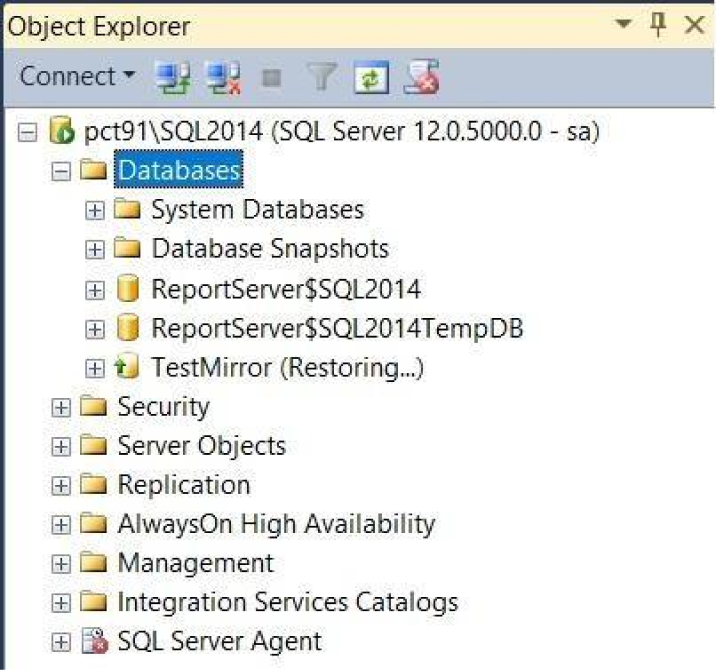The image size is (716, 670).
Task: Select the Security label
Action: click(163, 407)
